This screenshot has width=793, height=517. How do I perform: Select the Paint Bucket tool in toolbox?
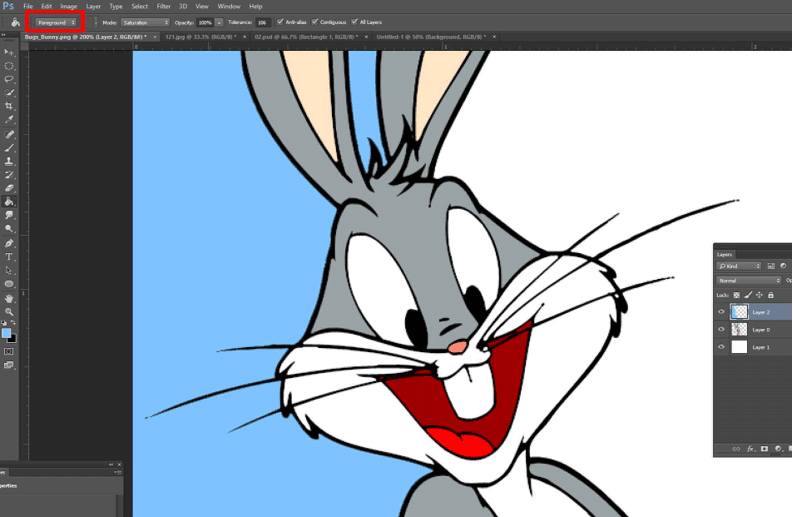[9, 202]
